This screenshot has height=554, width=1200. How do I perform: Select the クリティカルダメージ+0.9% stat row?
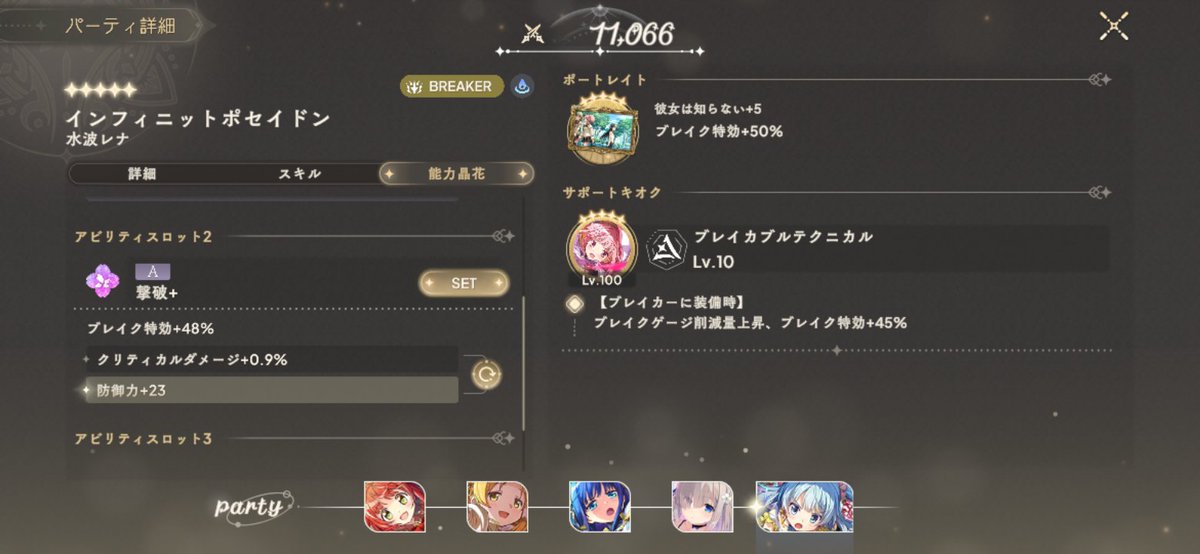tap(269, 359)
